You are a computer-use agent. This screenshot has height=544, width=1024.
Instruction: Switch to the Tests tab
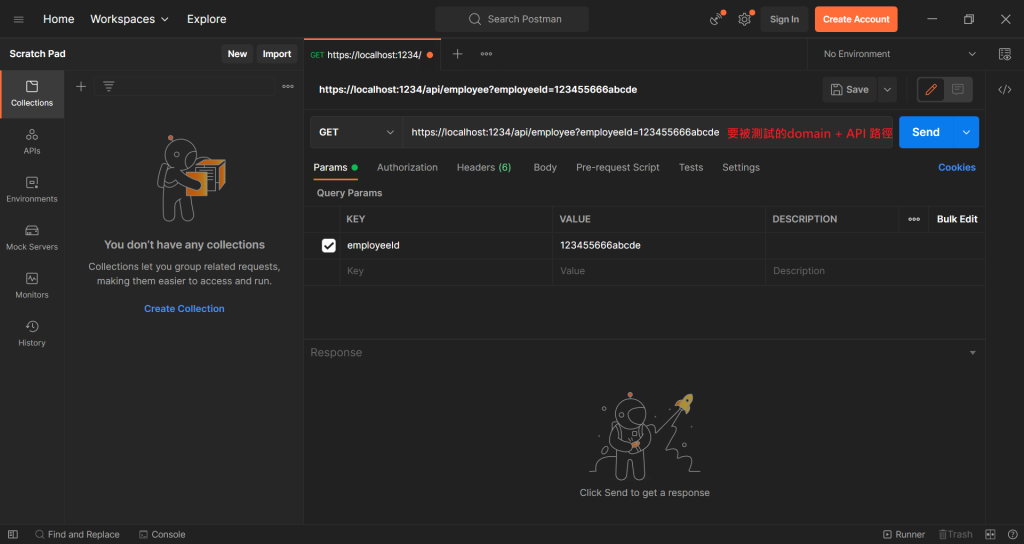click(691, 167)
